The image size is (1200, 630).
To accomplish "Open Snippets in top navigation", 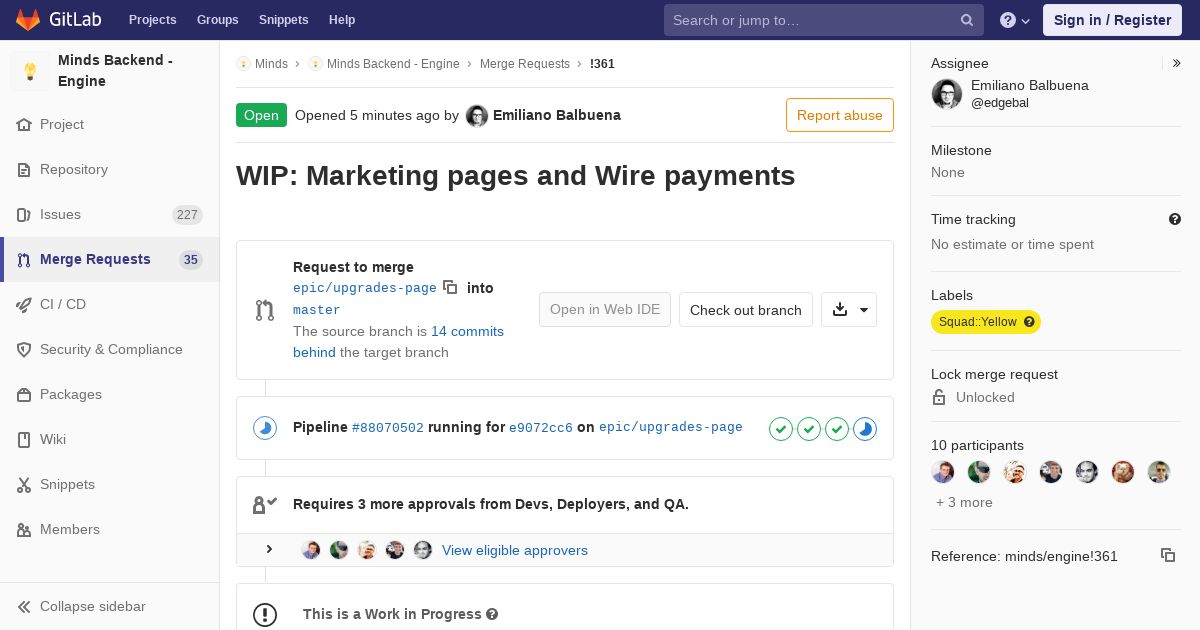I will pyautogui.click(x=284, y=20).
